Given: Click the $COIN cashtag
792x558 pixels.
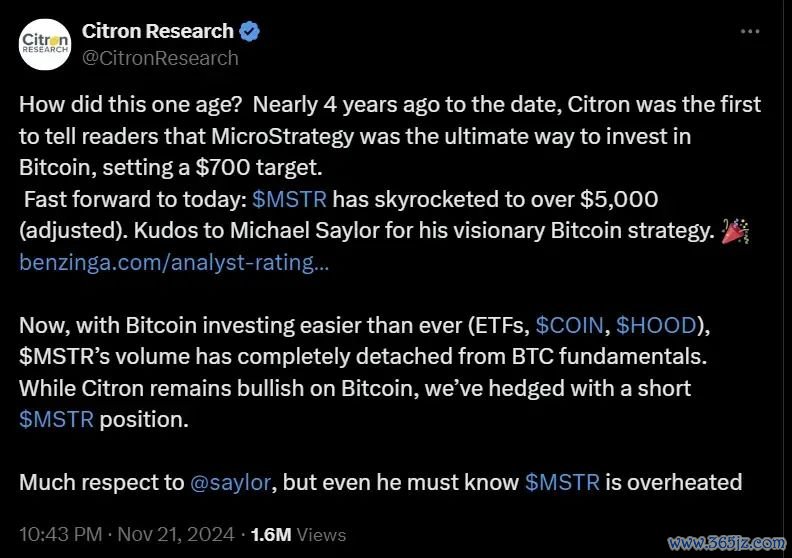Looking at the screenshot, I should 569,326.
